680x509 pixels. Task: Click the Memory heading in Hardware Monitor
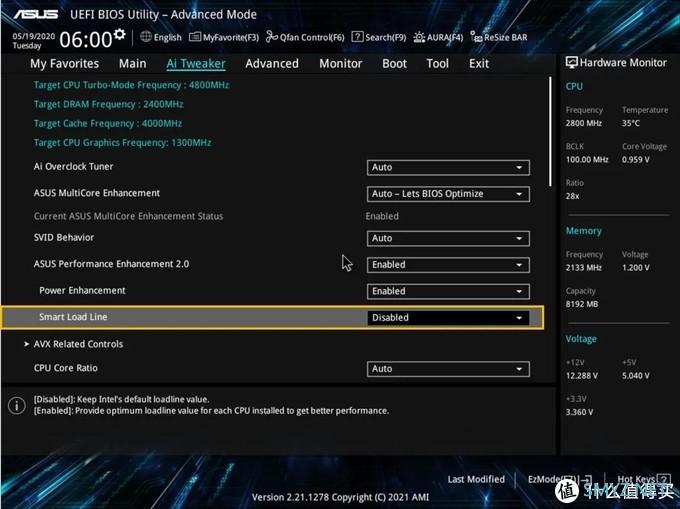[584, 231]
